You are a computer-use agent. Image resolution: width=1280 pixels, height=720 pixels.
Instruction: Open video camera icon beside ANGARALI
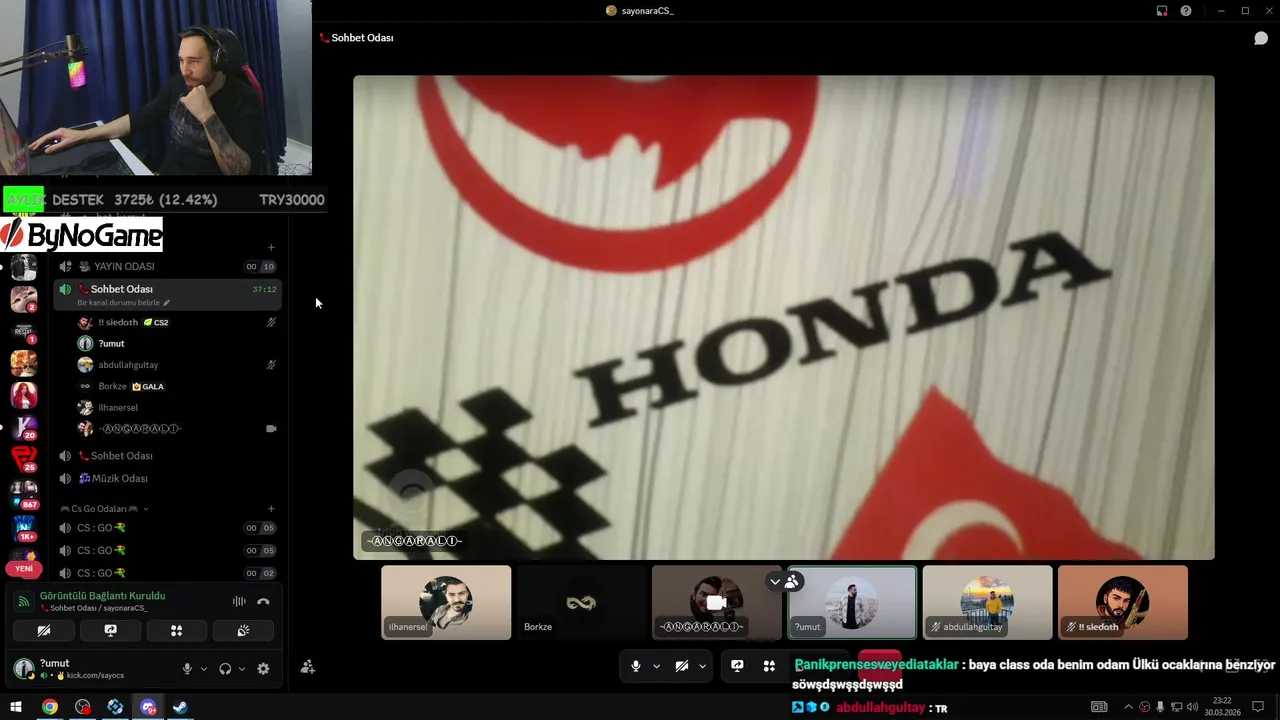point(271,429)
